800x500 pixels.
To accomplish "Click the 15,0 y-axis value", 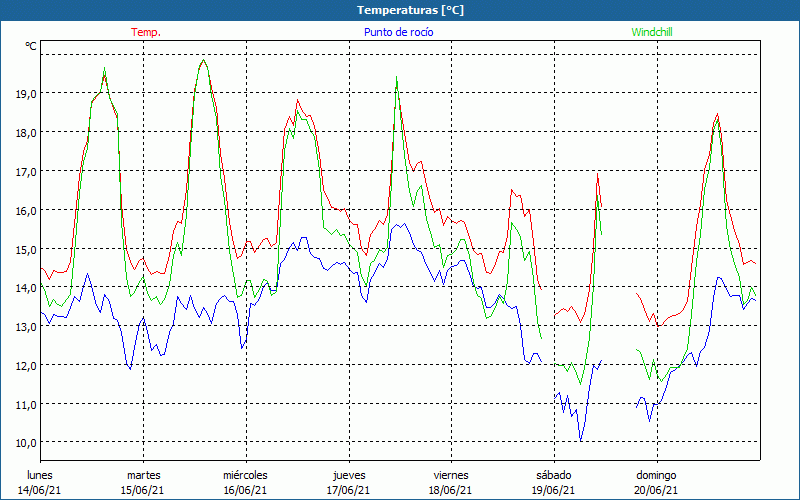I will coord(26,249).
